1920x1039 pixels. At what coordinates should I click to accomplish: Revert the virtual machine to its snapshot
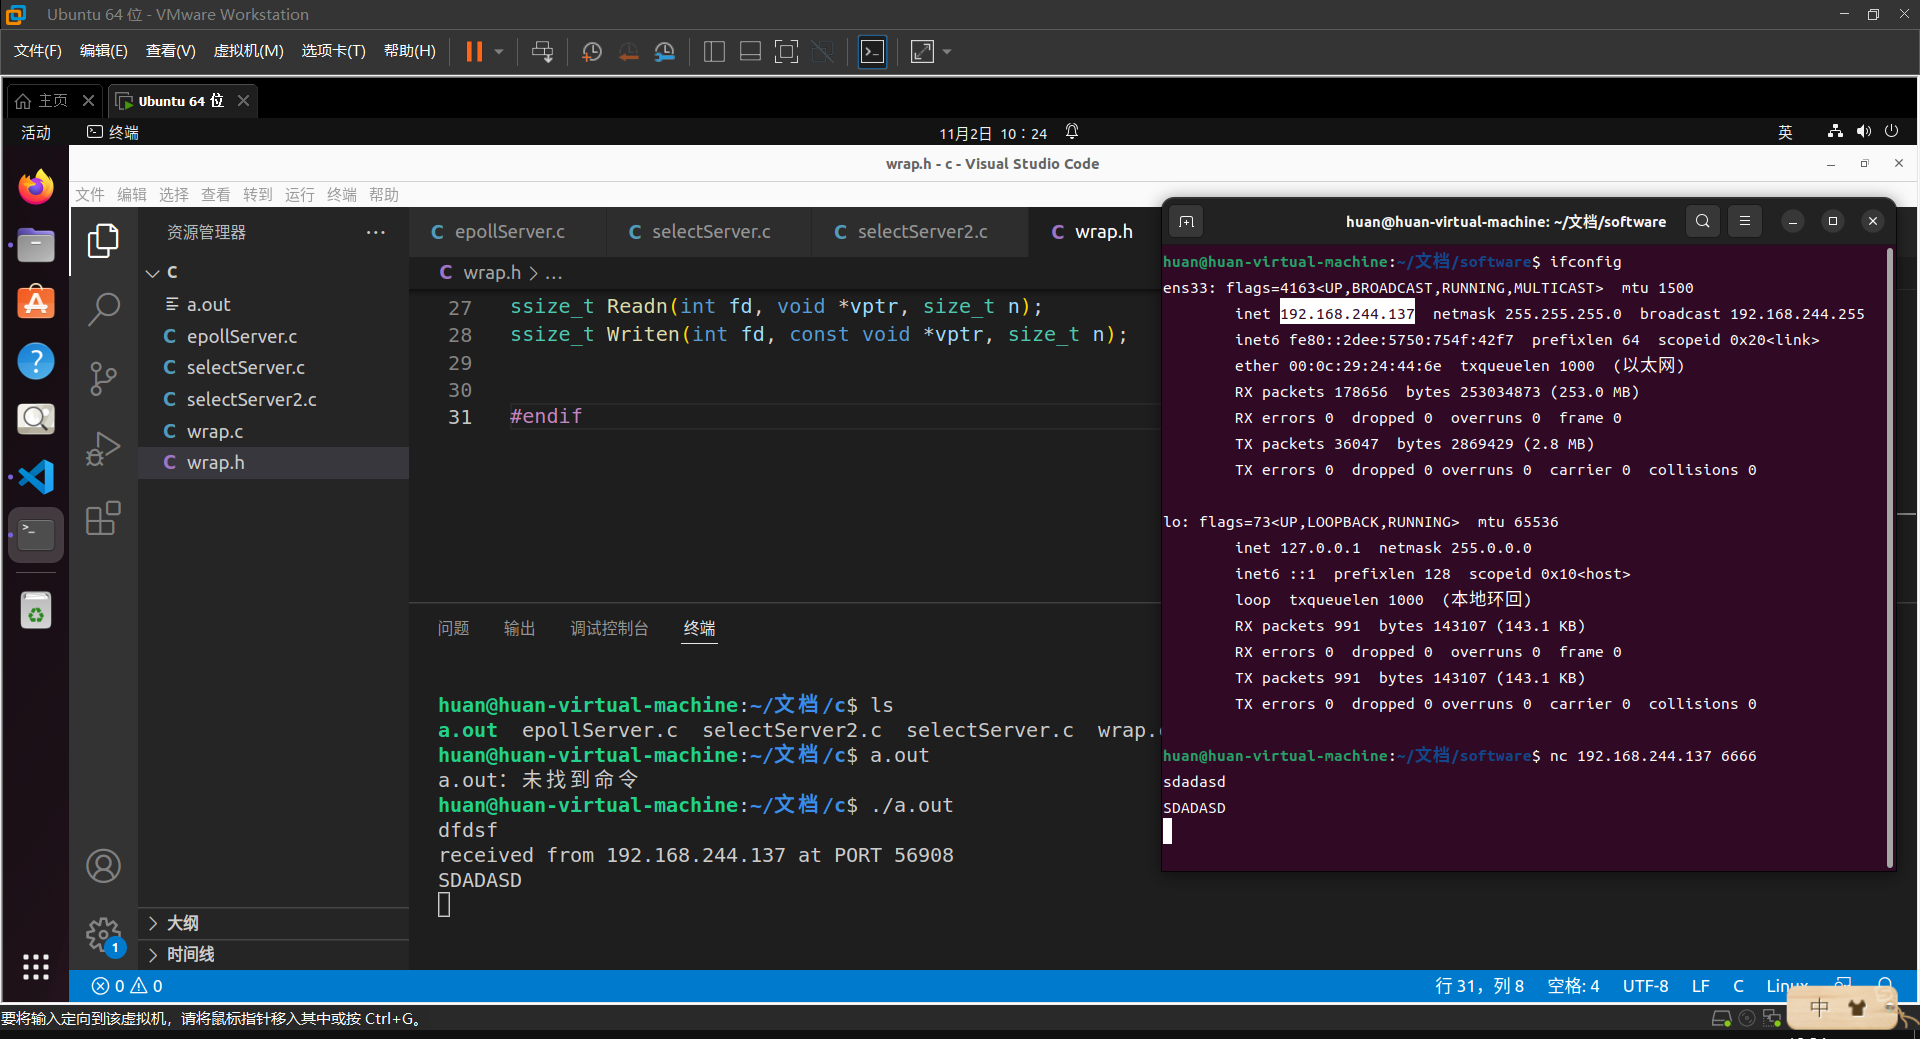[x=629, y=51]
